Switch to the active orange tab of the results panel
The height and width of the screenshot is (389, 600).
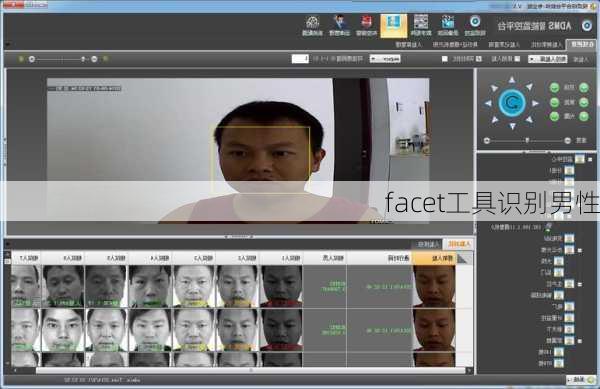[x=458, y=244]
